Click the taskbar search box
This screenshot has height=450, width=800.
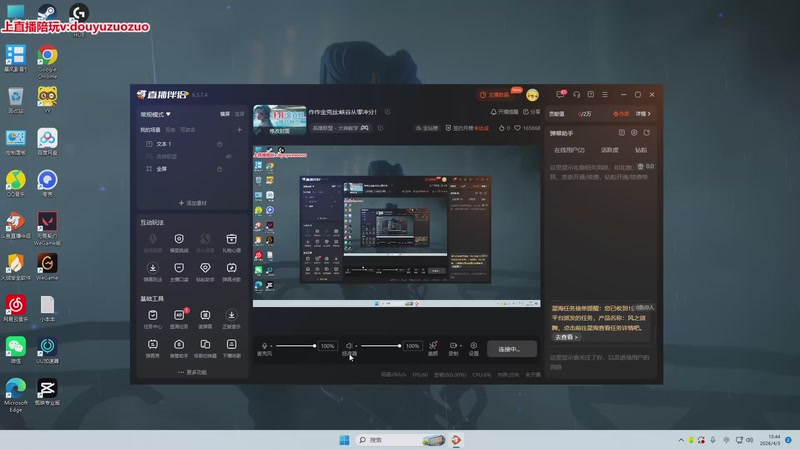(x=401, y=440)
